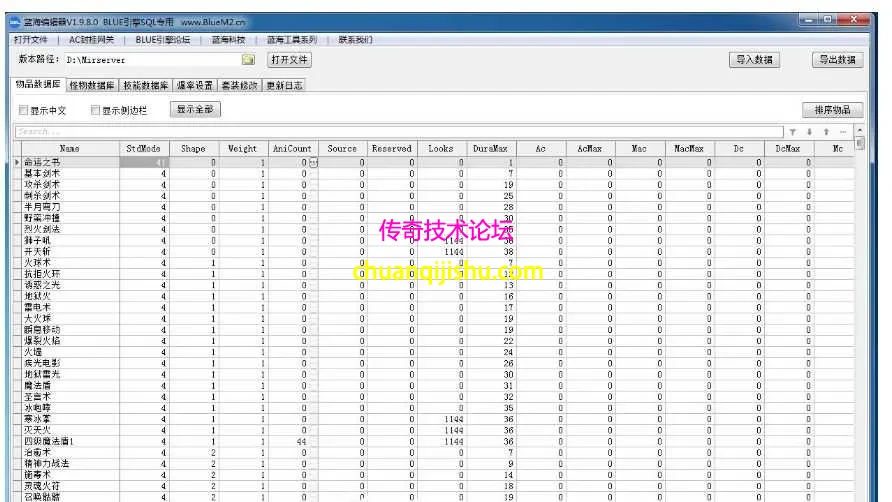Sort by the Looks column header

click(x=441, y=149)
